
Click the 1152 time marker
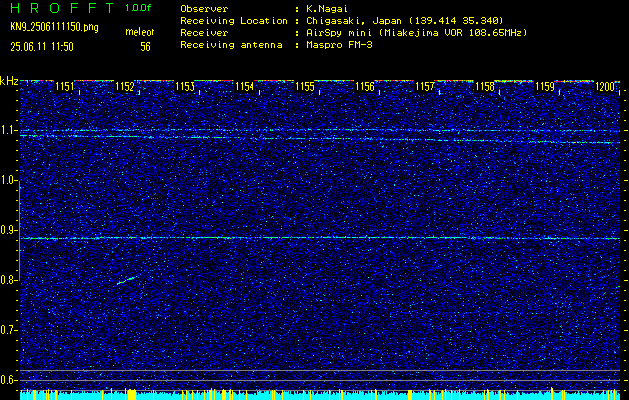[x=124, y=86]
